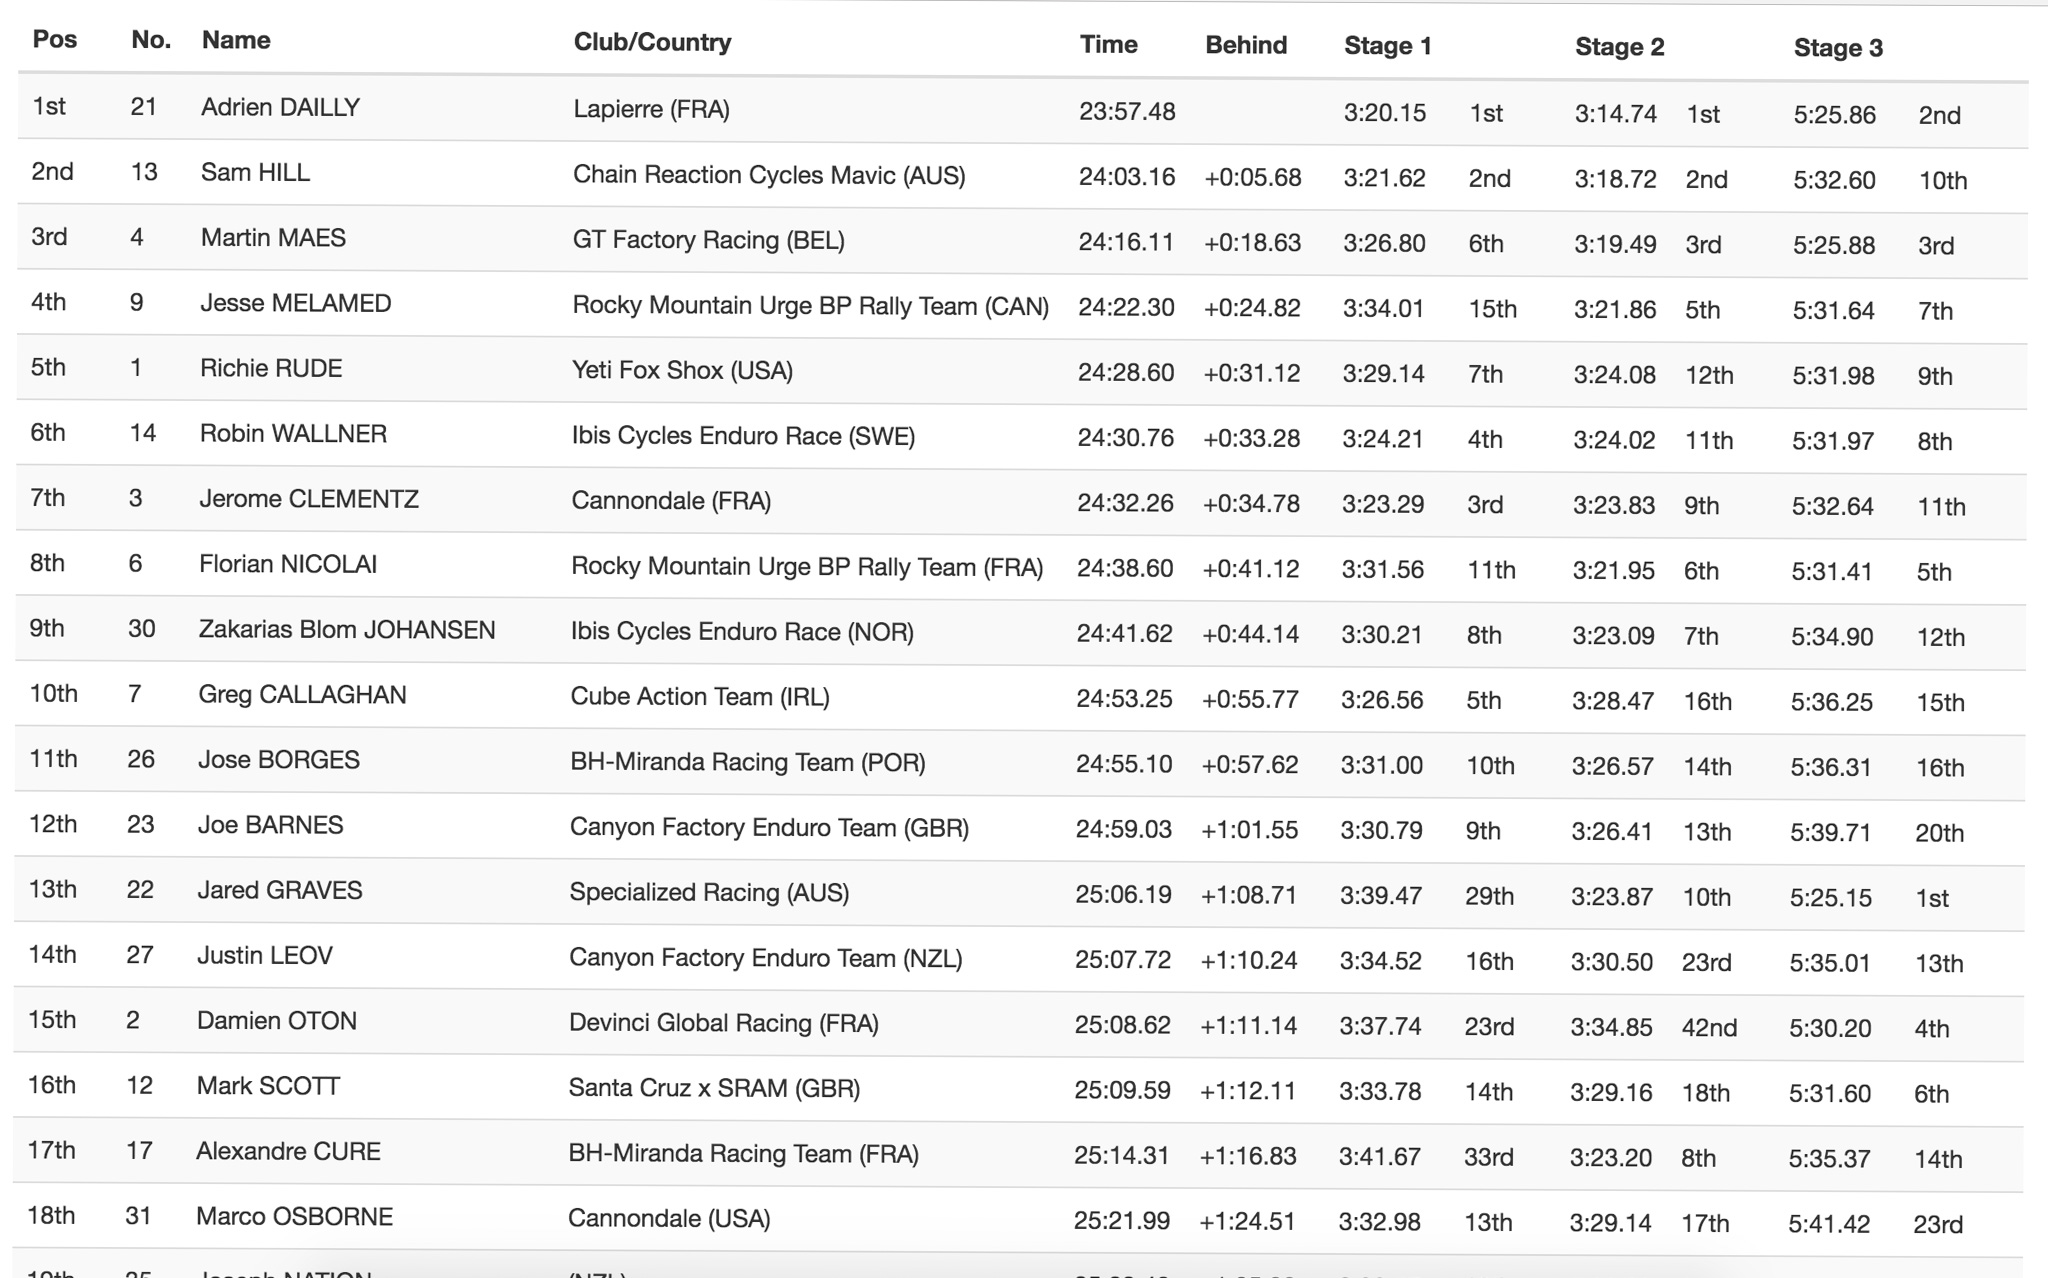Click the Name column header
This screenshot has height=1278, width=2048.
pos(236,40)
